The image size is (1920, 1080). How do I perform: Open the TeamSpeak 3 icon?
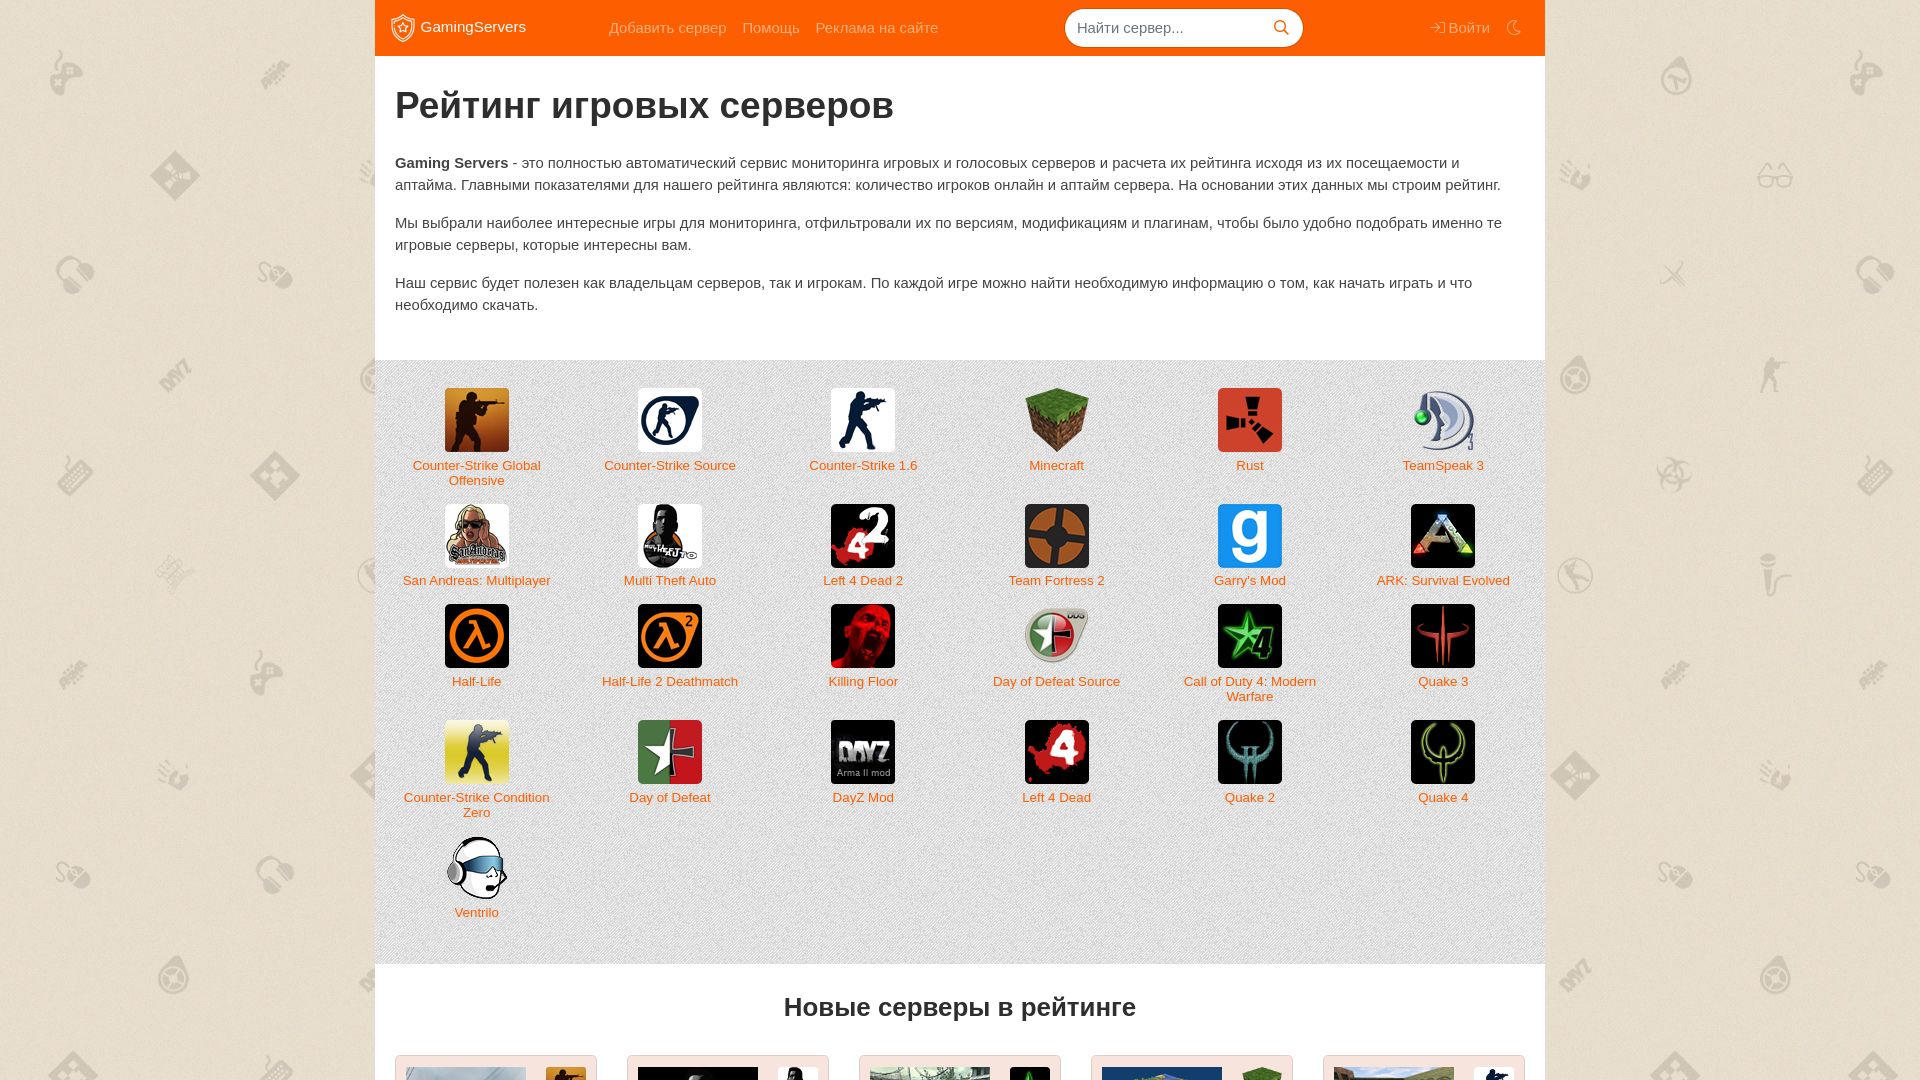point(1443,420)
